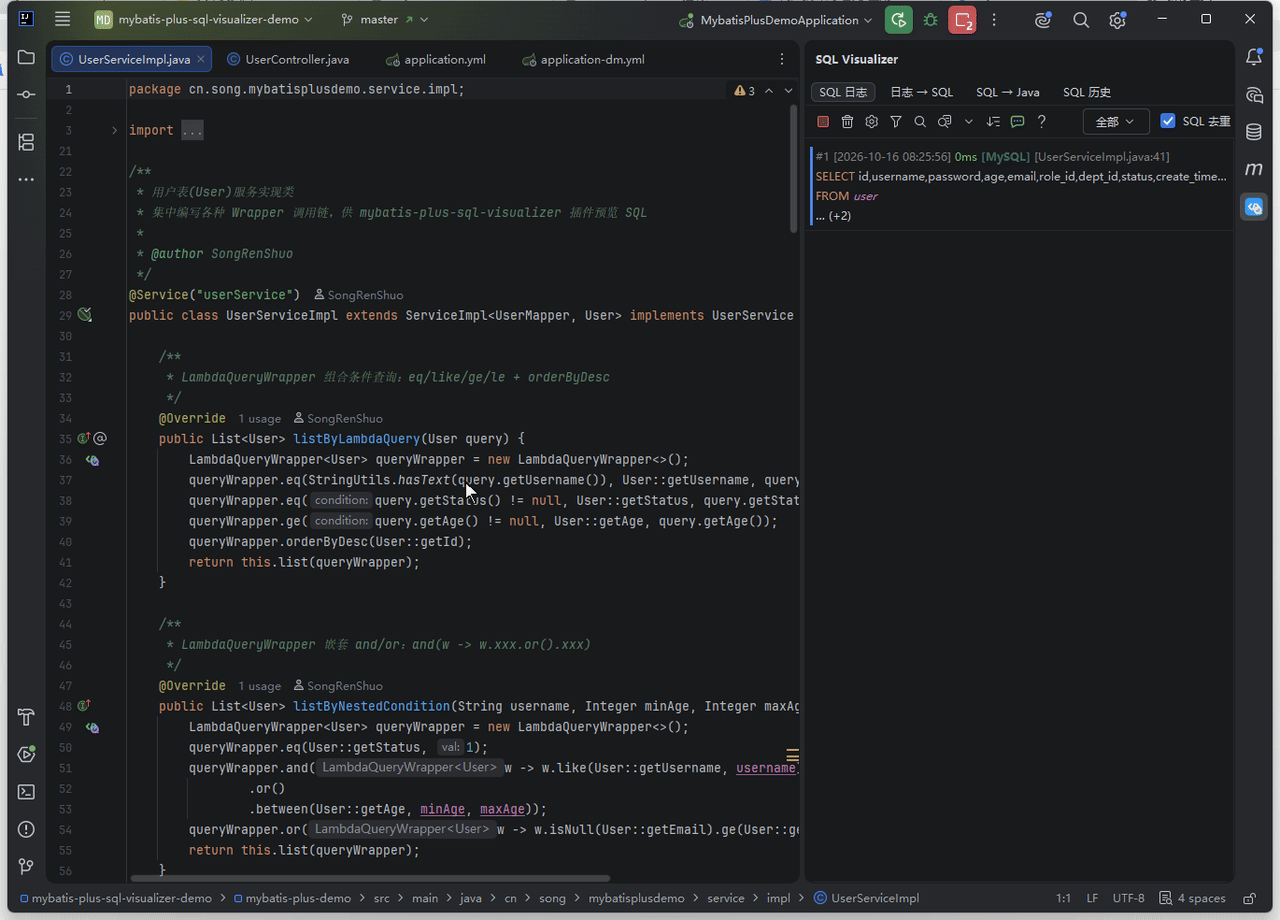Open the Database tool window
1280x920 pixels.
pos(1254,132)
